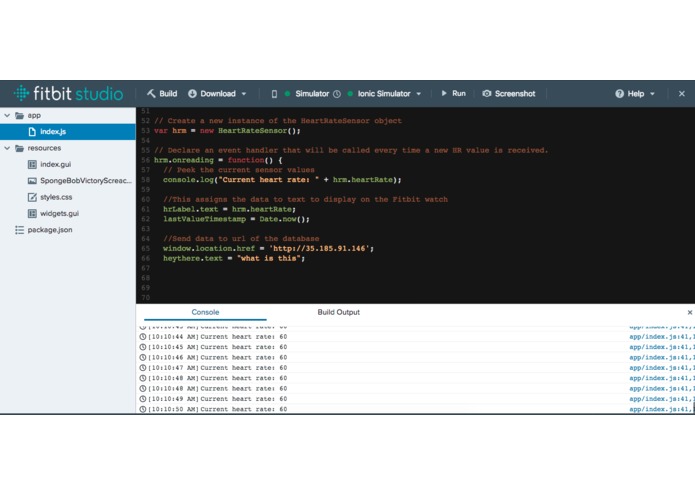695x494 pixels.
Task: Switch to the Build Output tab
Action: click(x=339, y=312)
